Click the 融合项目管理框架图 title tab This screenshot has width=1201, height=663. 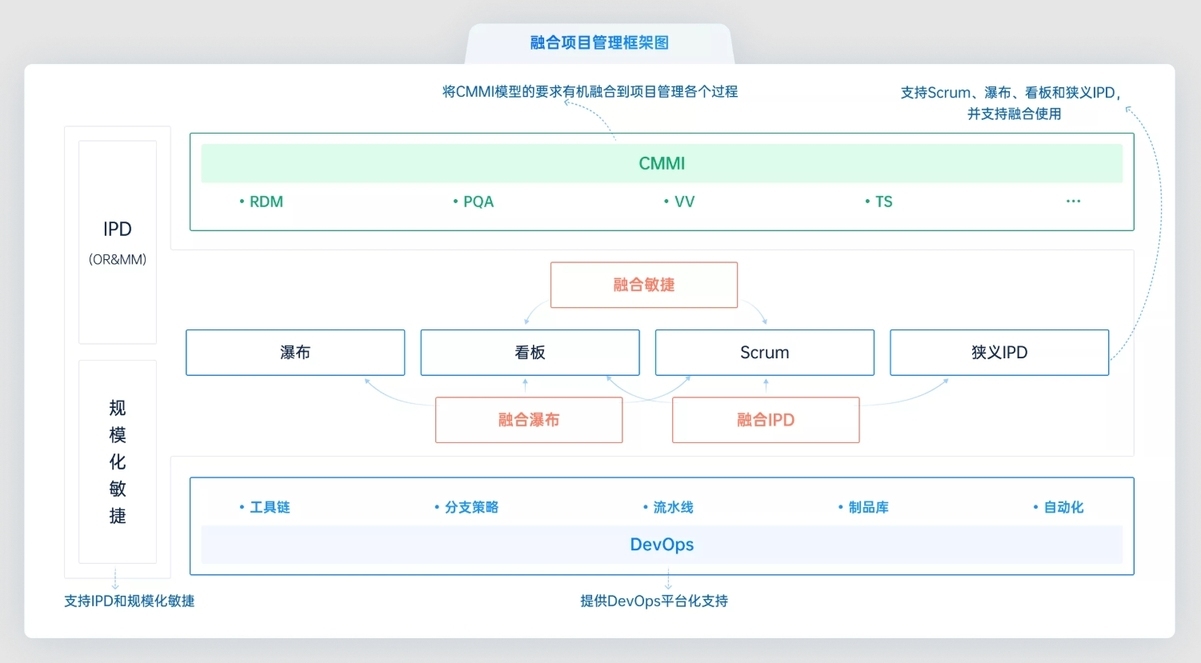[600, 43]
